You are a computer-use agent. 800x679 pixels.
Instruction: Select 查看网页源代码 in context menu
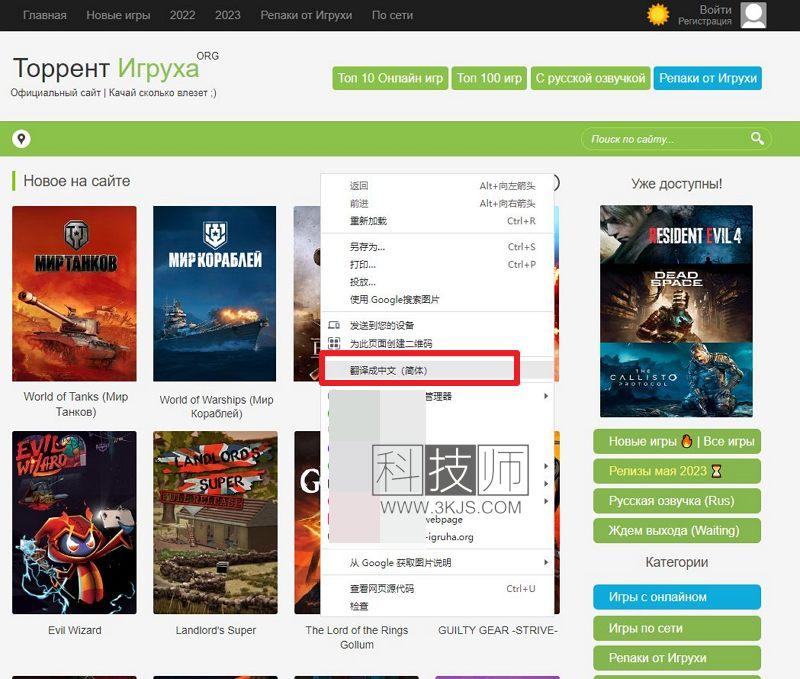tap(437, 589)
